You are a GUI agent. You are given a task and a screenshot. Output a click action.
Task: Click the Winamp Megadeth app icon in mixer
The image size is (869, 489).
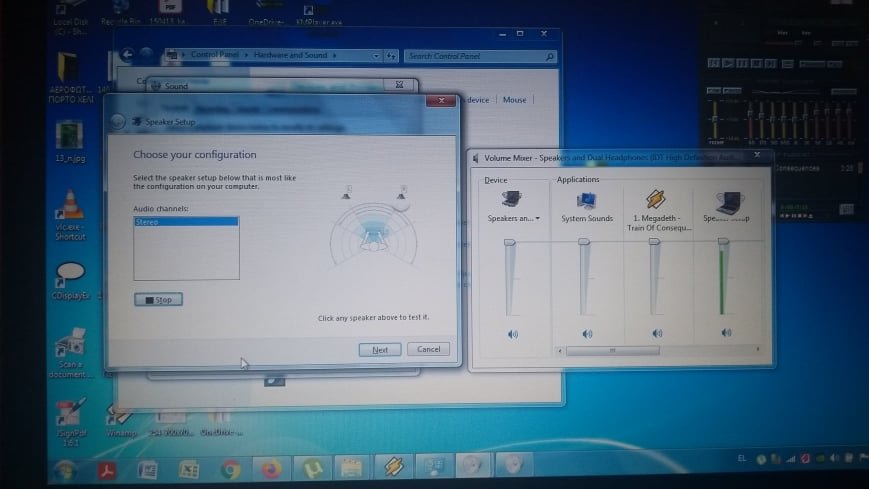656,199
